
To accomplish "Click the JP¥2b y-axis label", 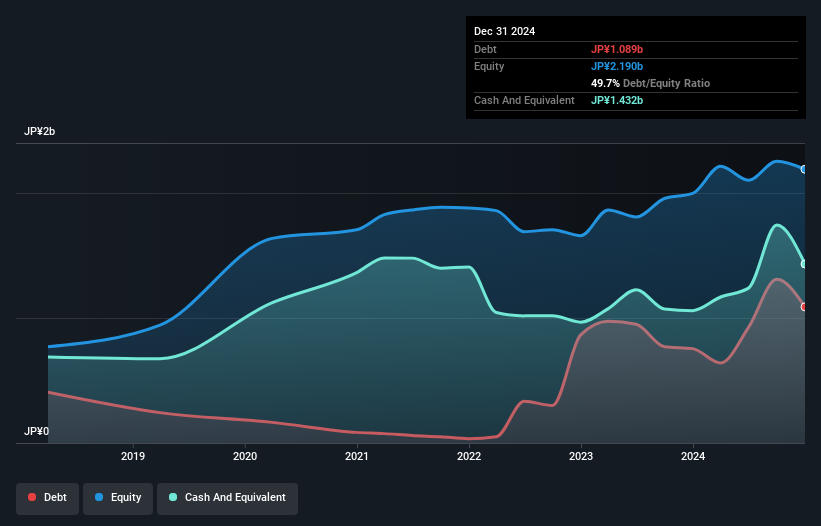I will coord(39,131).
